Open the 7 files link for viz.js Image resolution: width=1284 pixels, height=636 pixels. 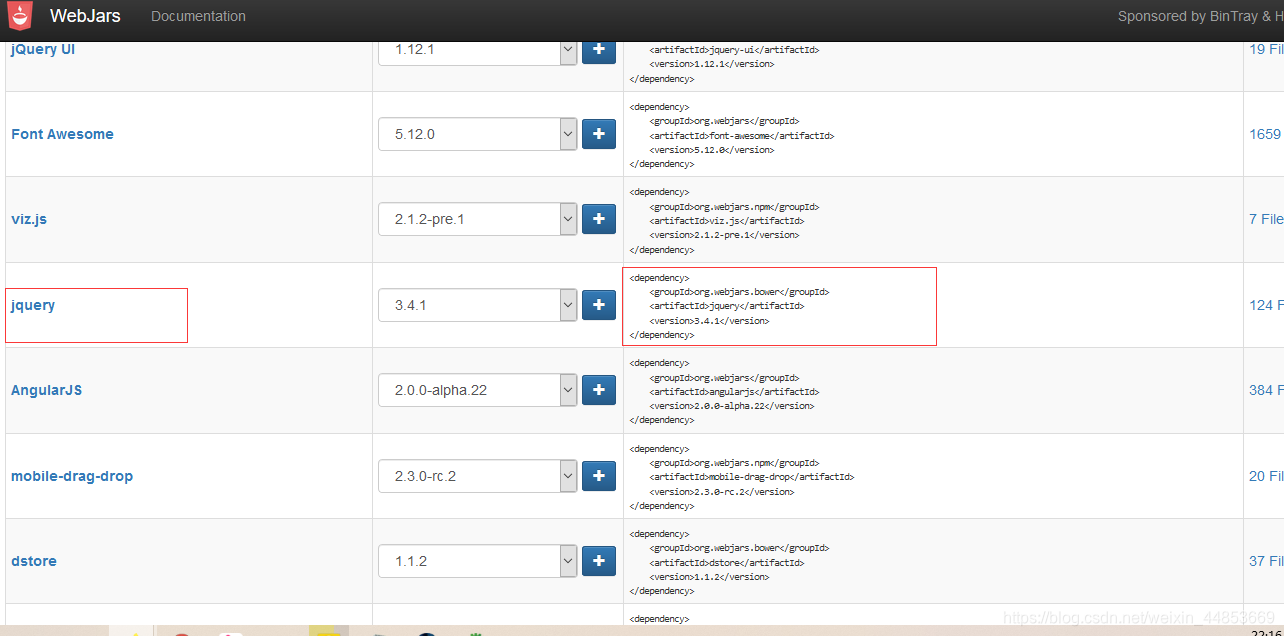pyautogui.click(x=1266, y=219)
